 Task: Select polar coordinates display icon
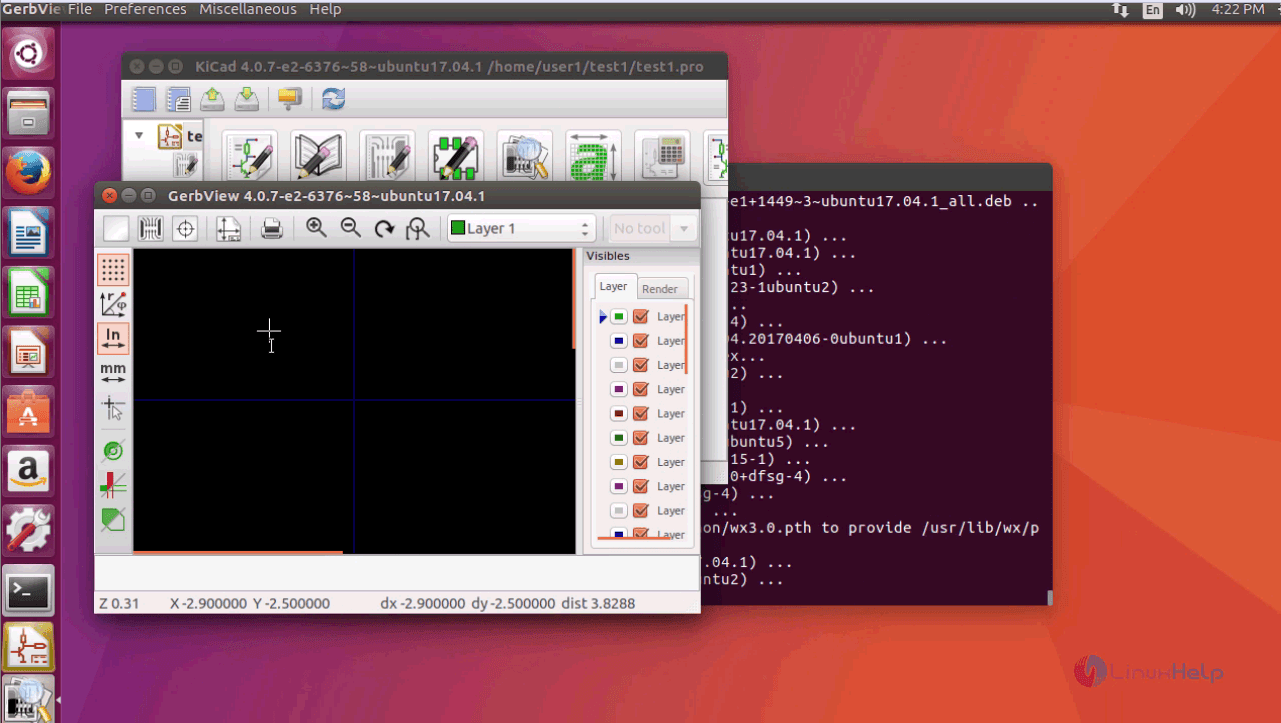click(x=113, y=304)
